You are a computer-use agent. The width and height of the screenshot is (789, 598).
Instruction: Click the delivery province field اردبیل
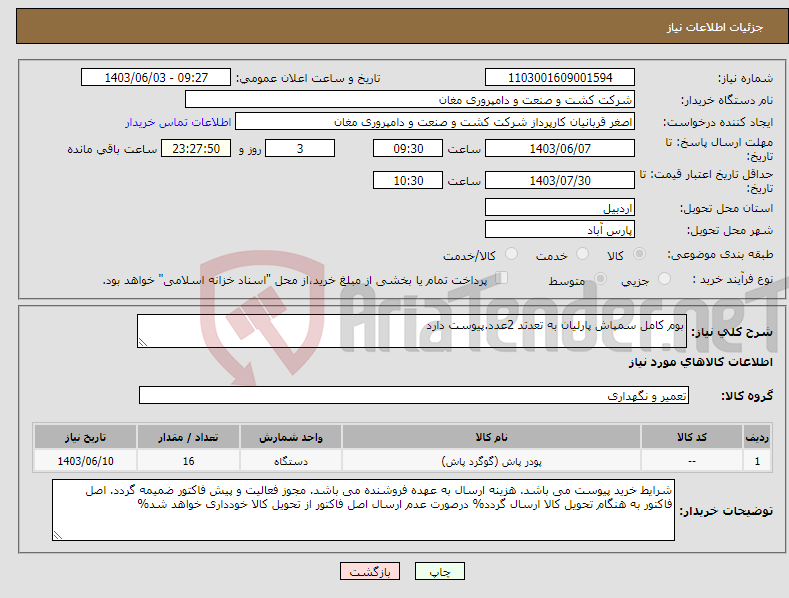click(x=560, y=207)
